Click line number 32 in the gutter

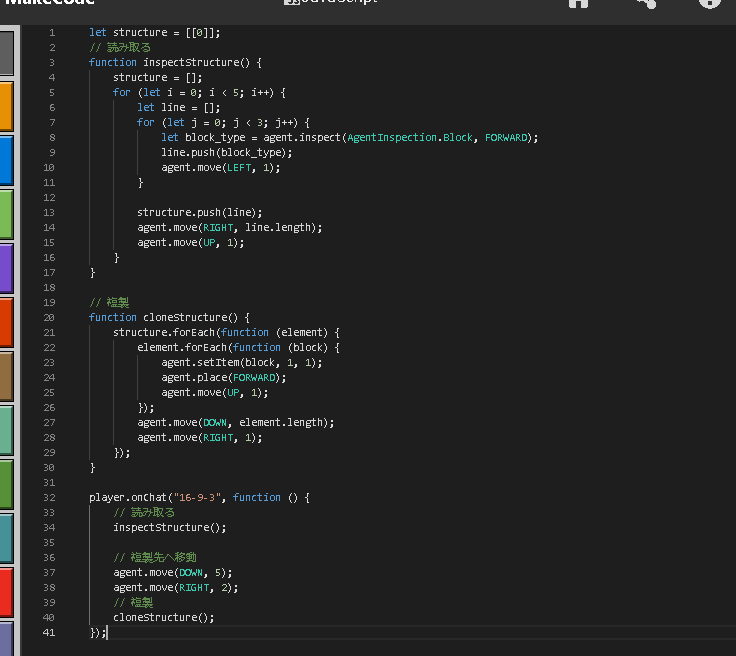(49, 497)
